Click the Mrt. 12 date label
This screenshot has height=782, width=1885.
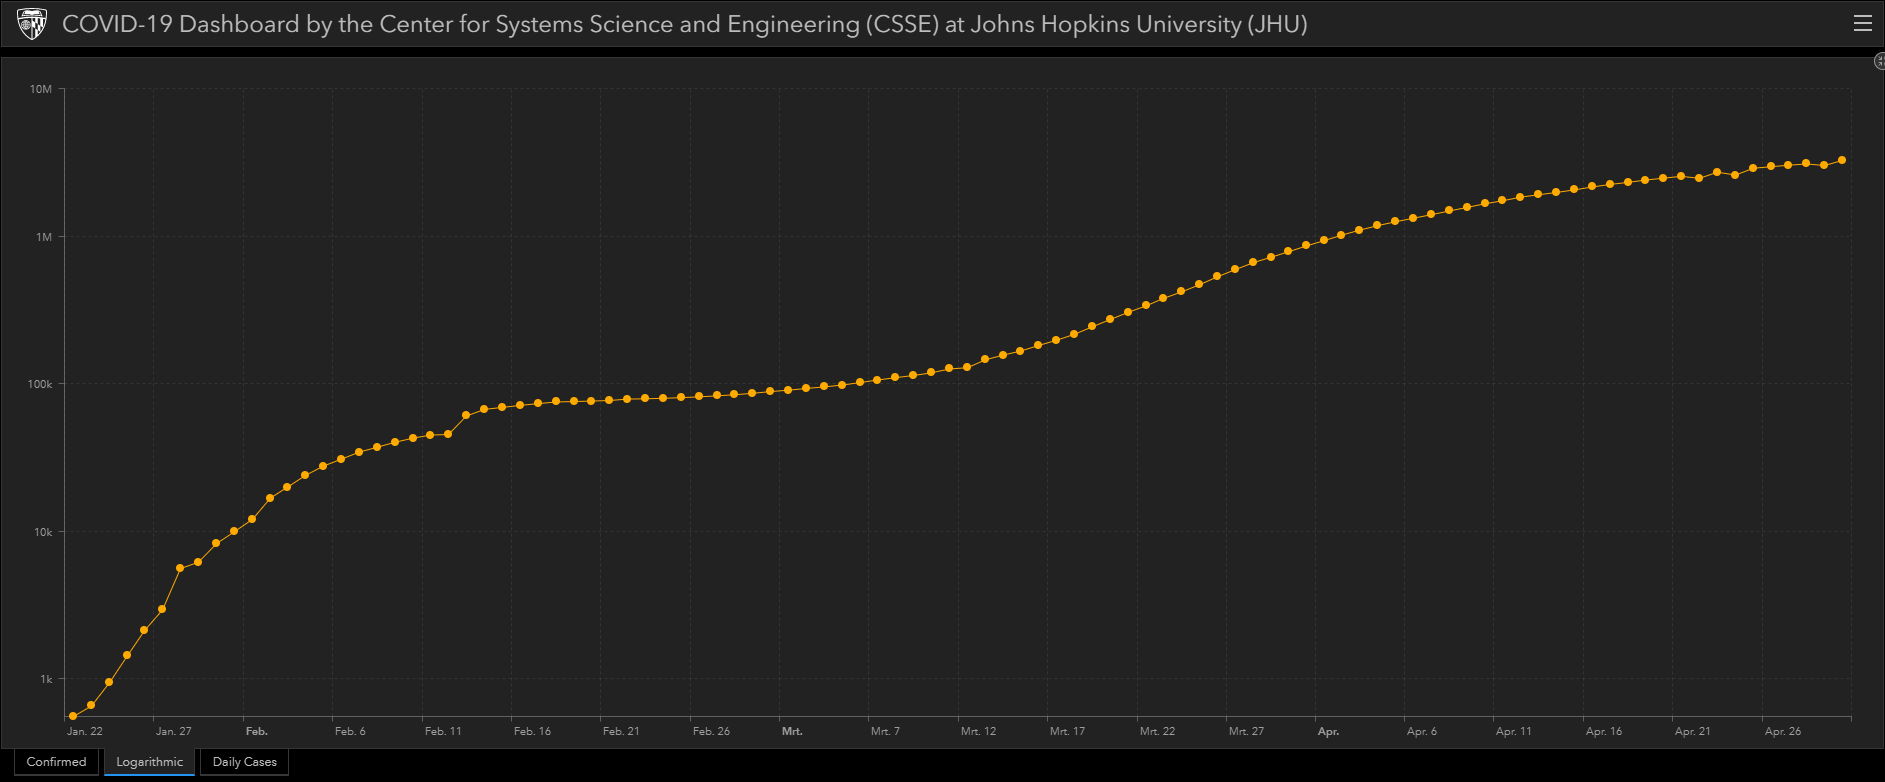coord(978,731)
